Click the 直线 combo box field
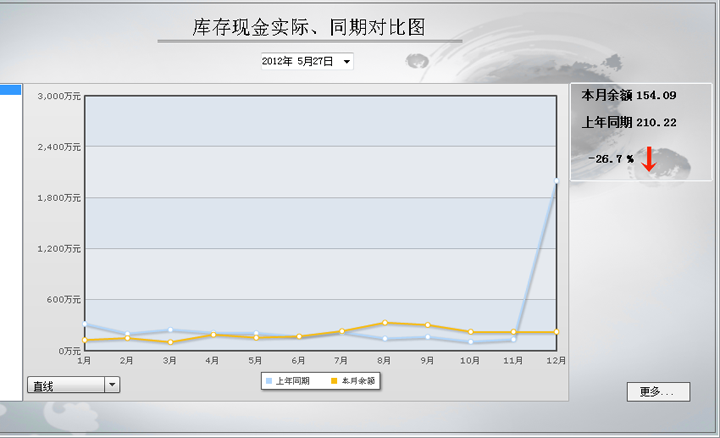 pos(66,384)
